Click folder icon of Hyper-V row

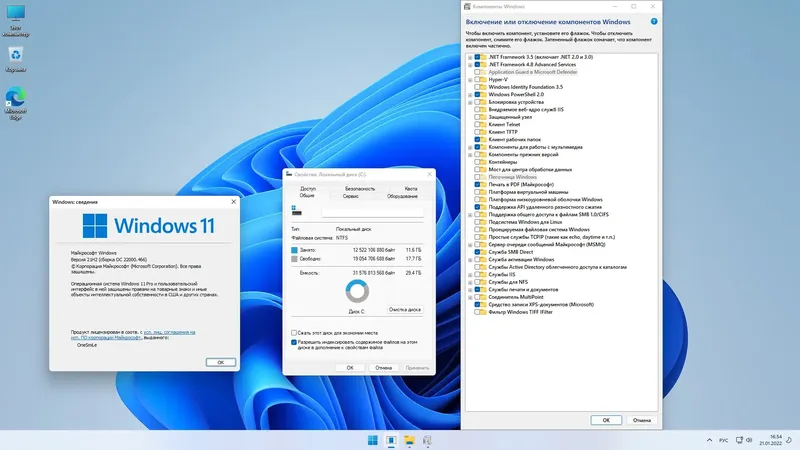click(x=482, y=80)
